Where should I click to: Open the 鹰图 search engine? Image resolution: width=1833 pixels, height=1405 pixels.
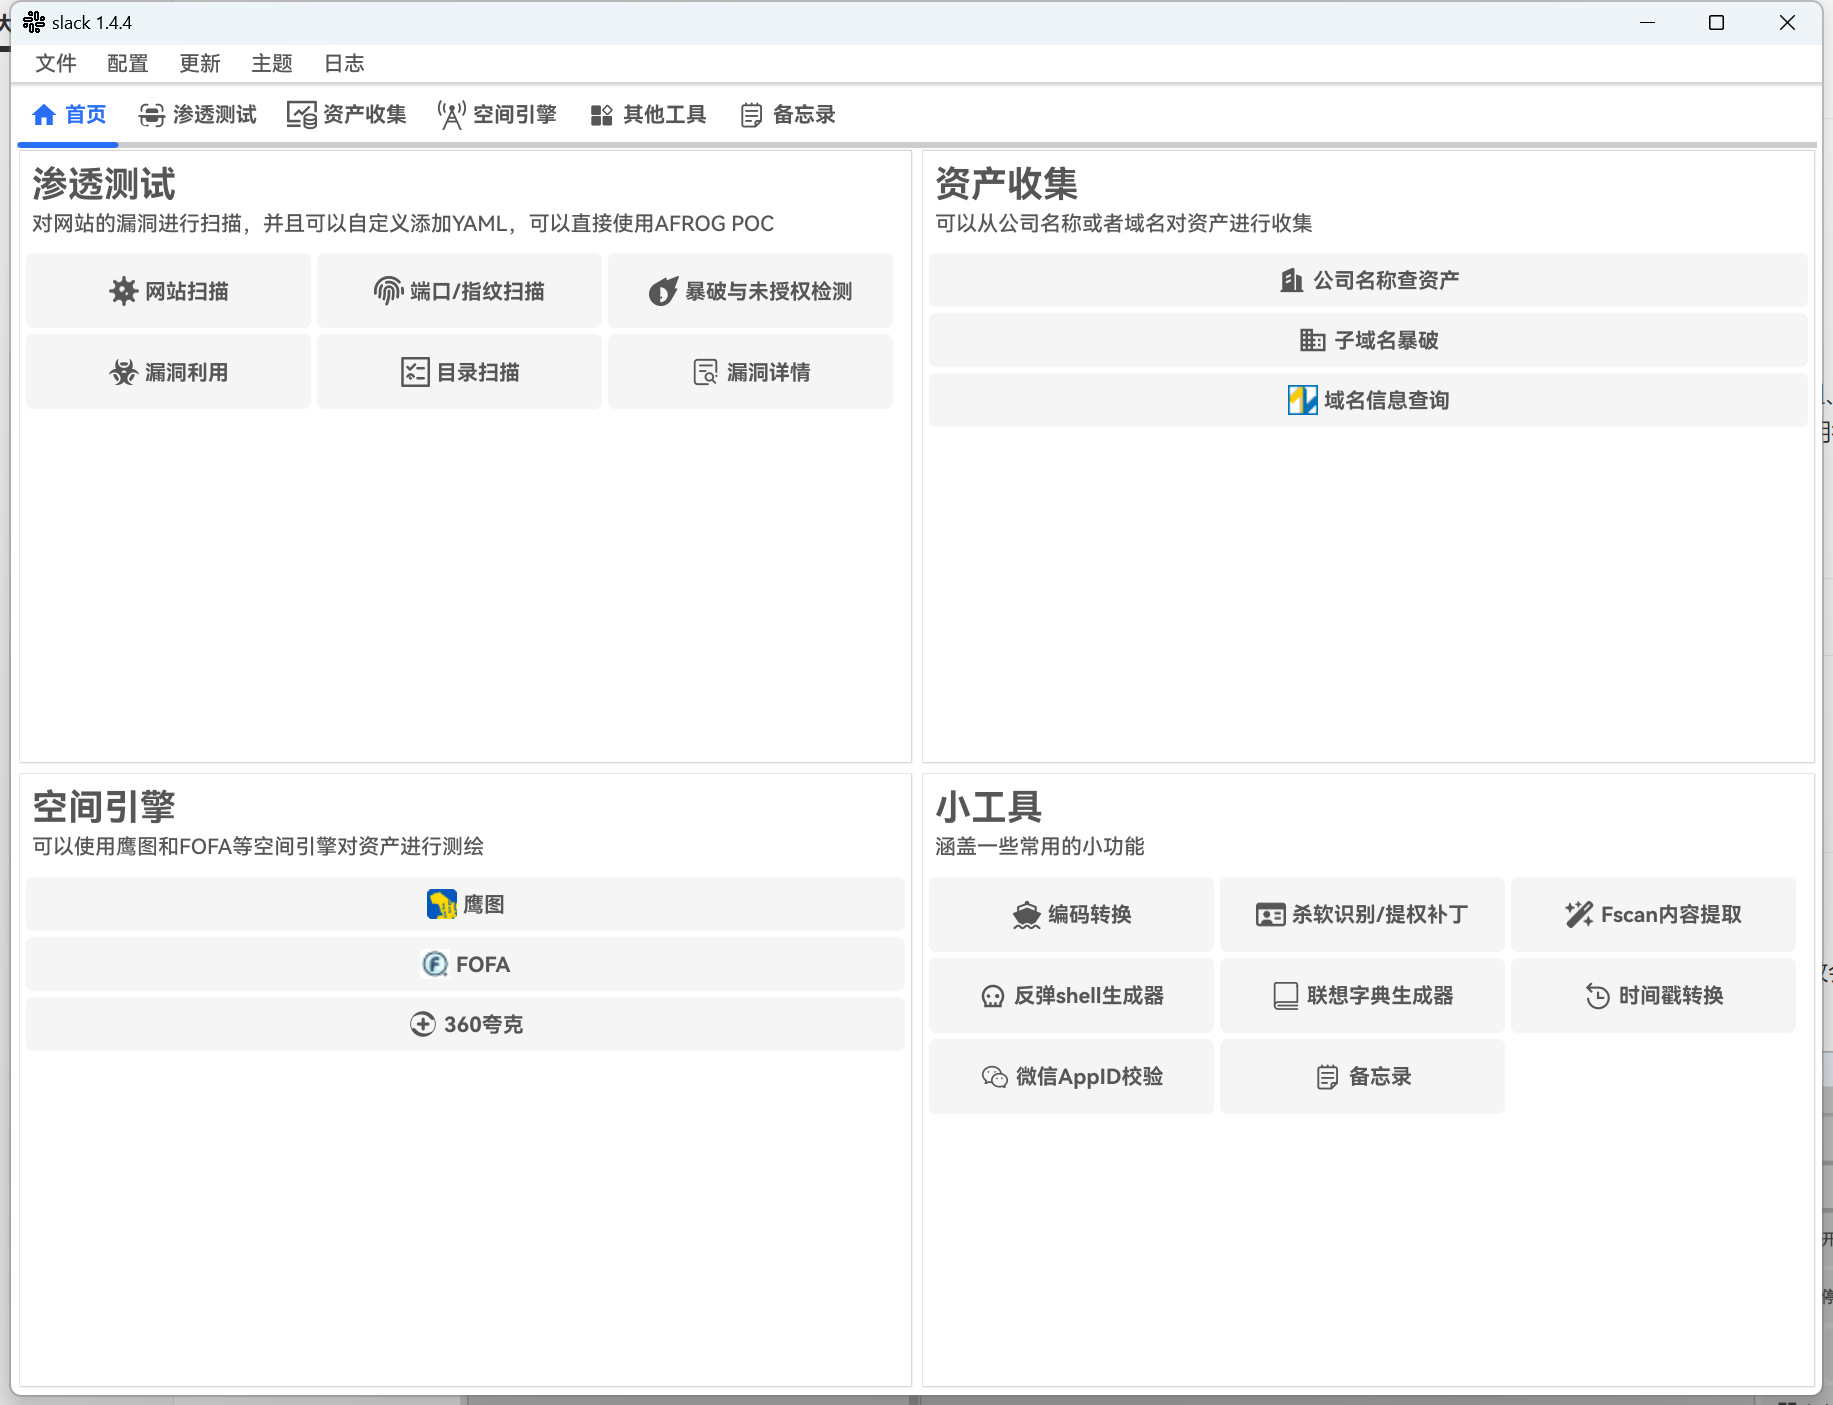point(466,904)
